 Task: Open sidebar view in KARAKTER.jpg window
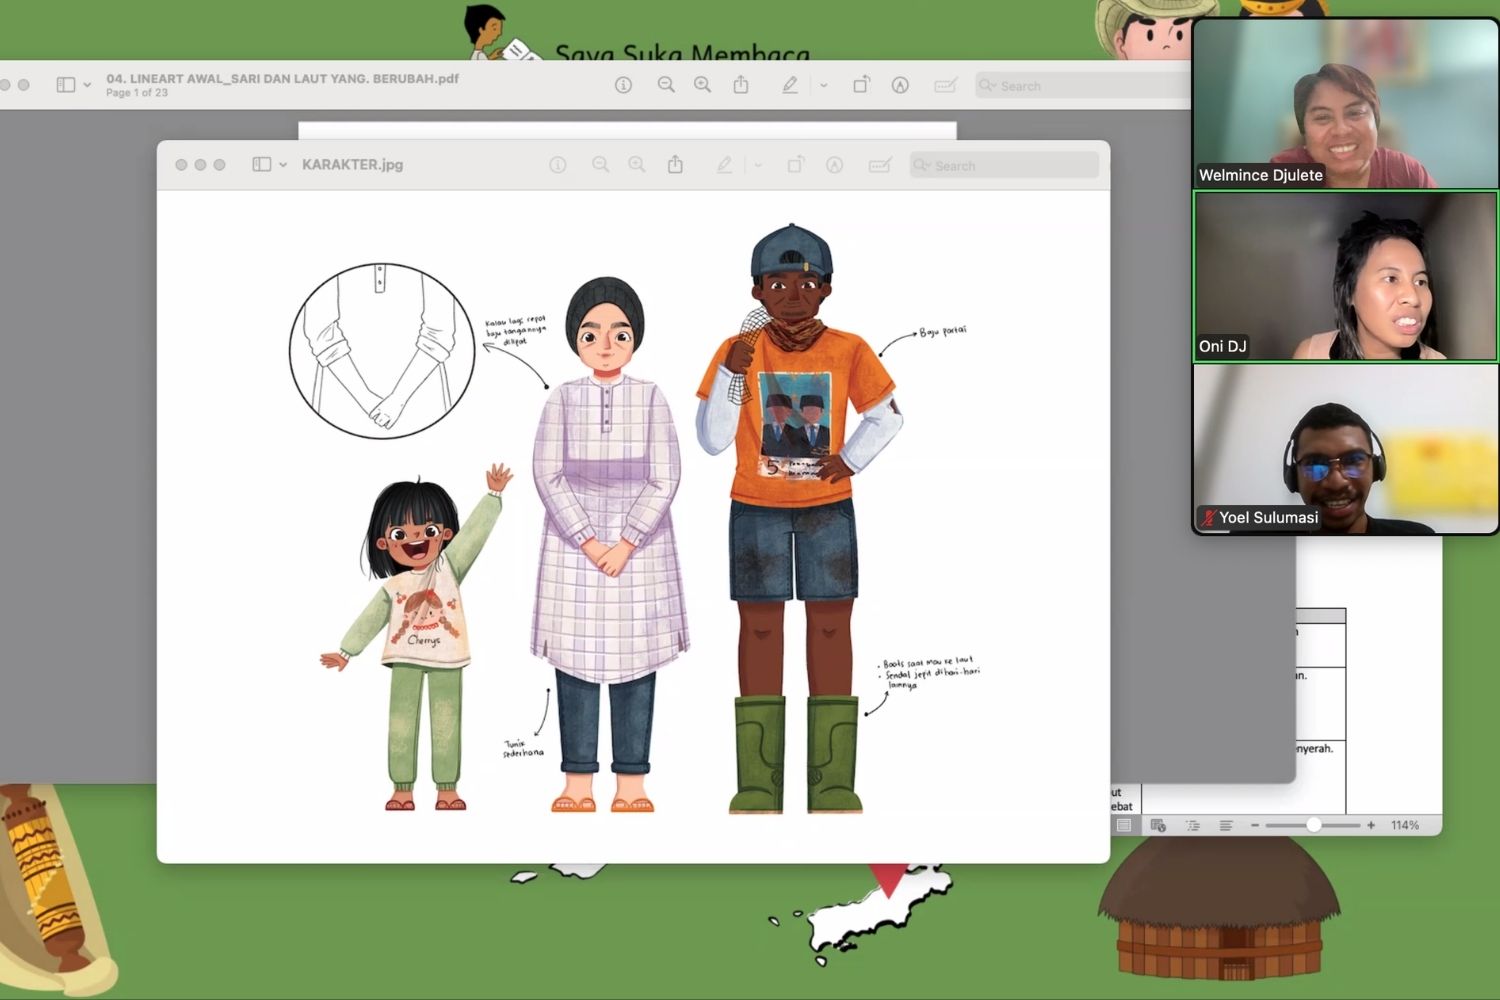262,165
